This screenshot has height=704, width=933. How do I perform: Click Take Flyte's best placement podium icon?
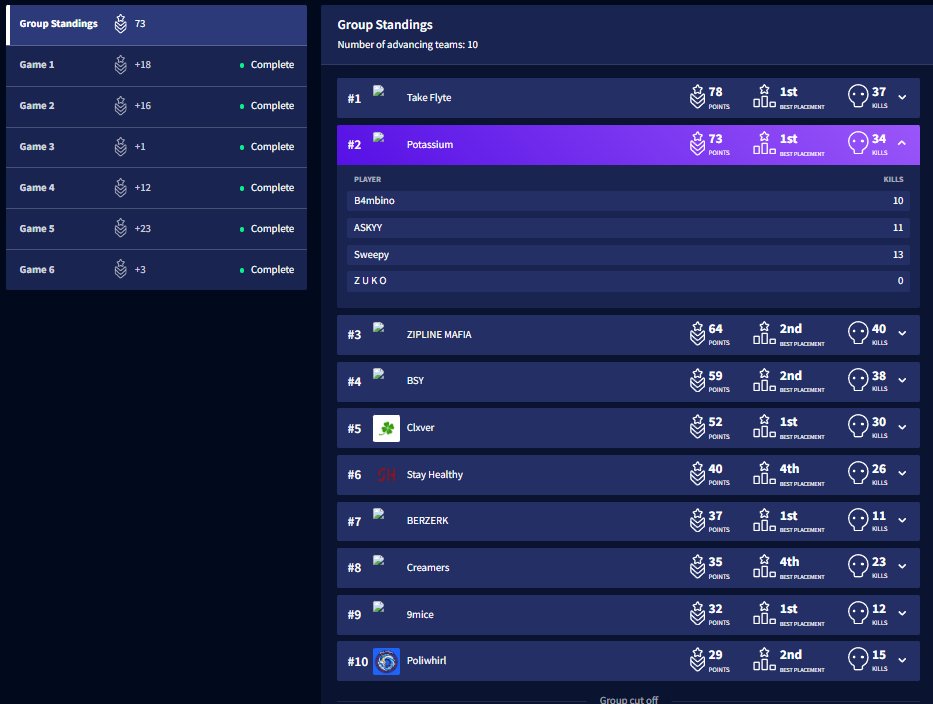(764, 96)
